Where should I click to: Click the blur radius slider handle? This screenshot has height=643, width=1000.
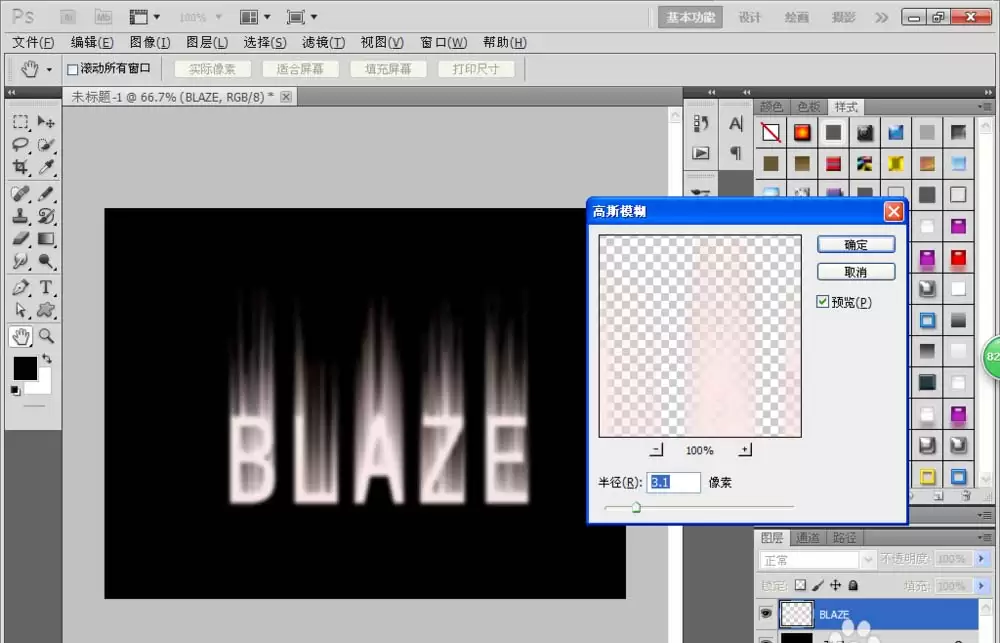coord(636,508)
